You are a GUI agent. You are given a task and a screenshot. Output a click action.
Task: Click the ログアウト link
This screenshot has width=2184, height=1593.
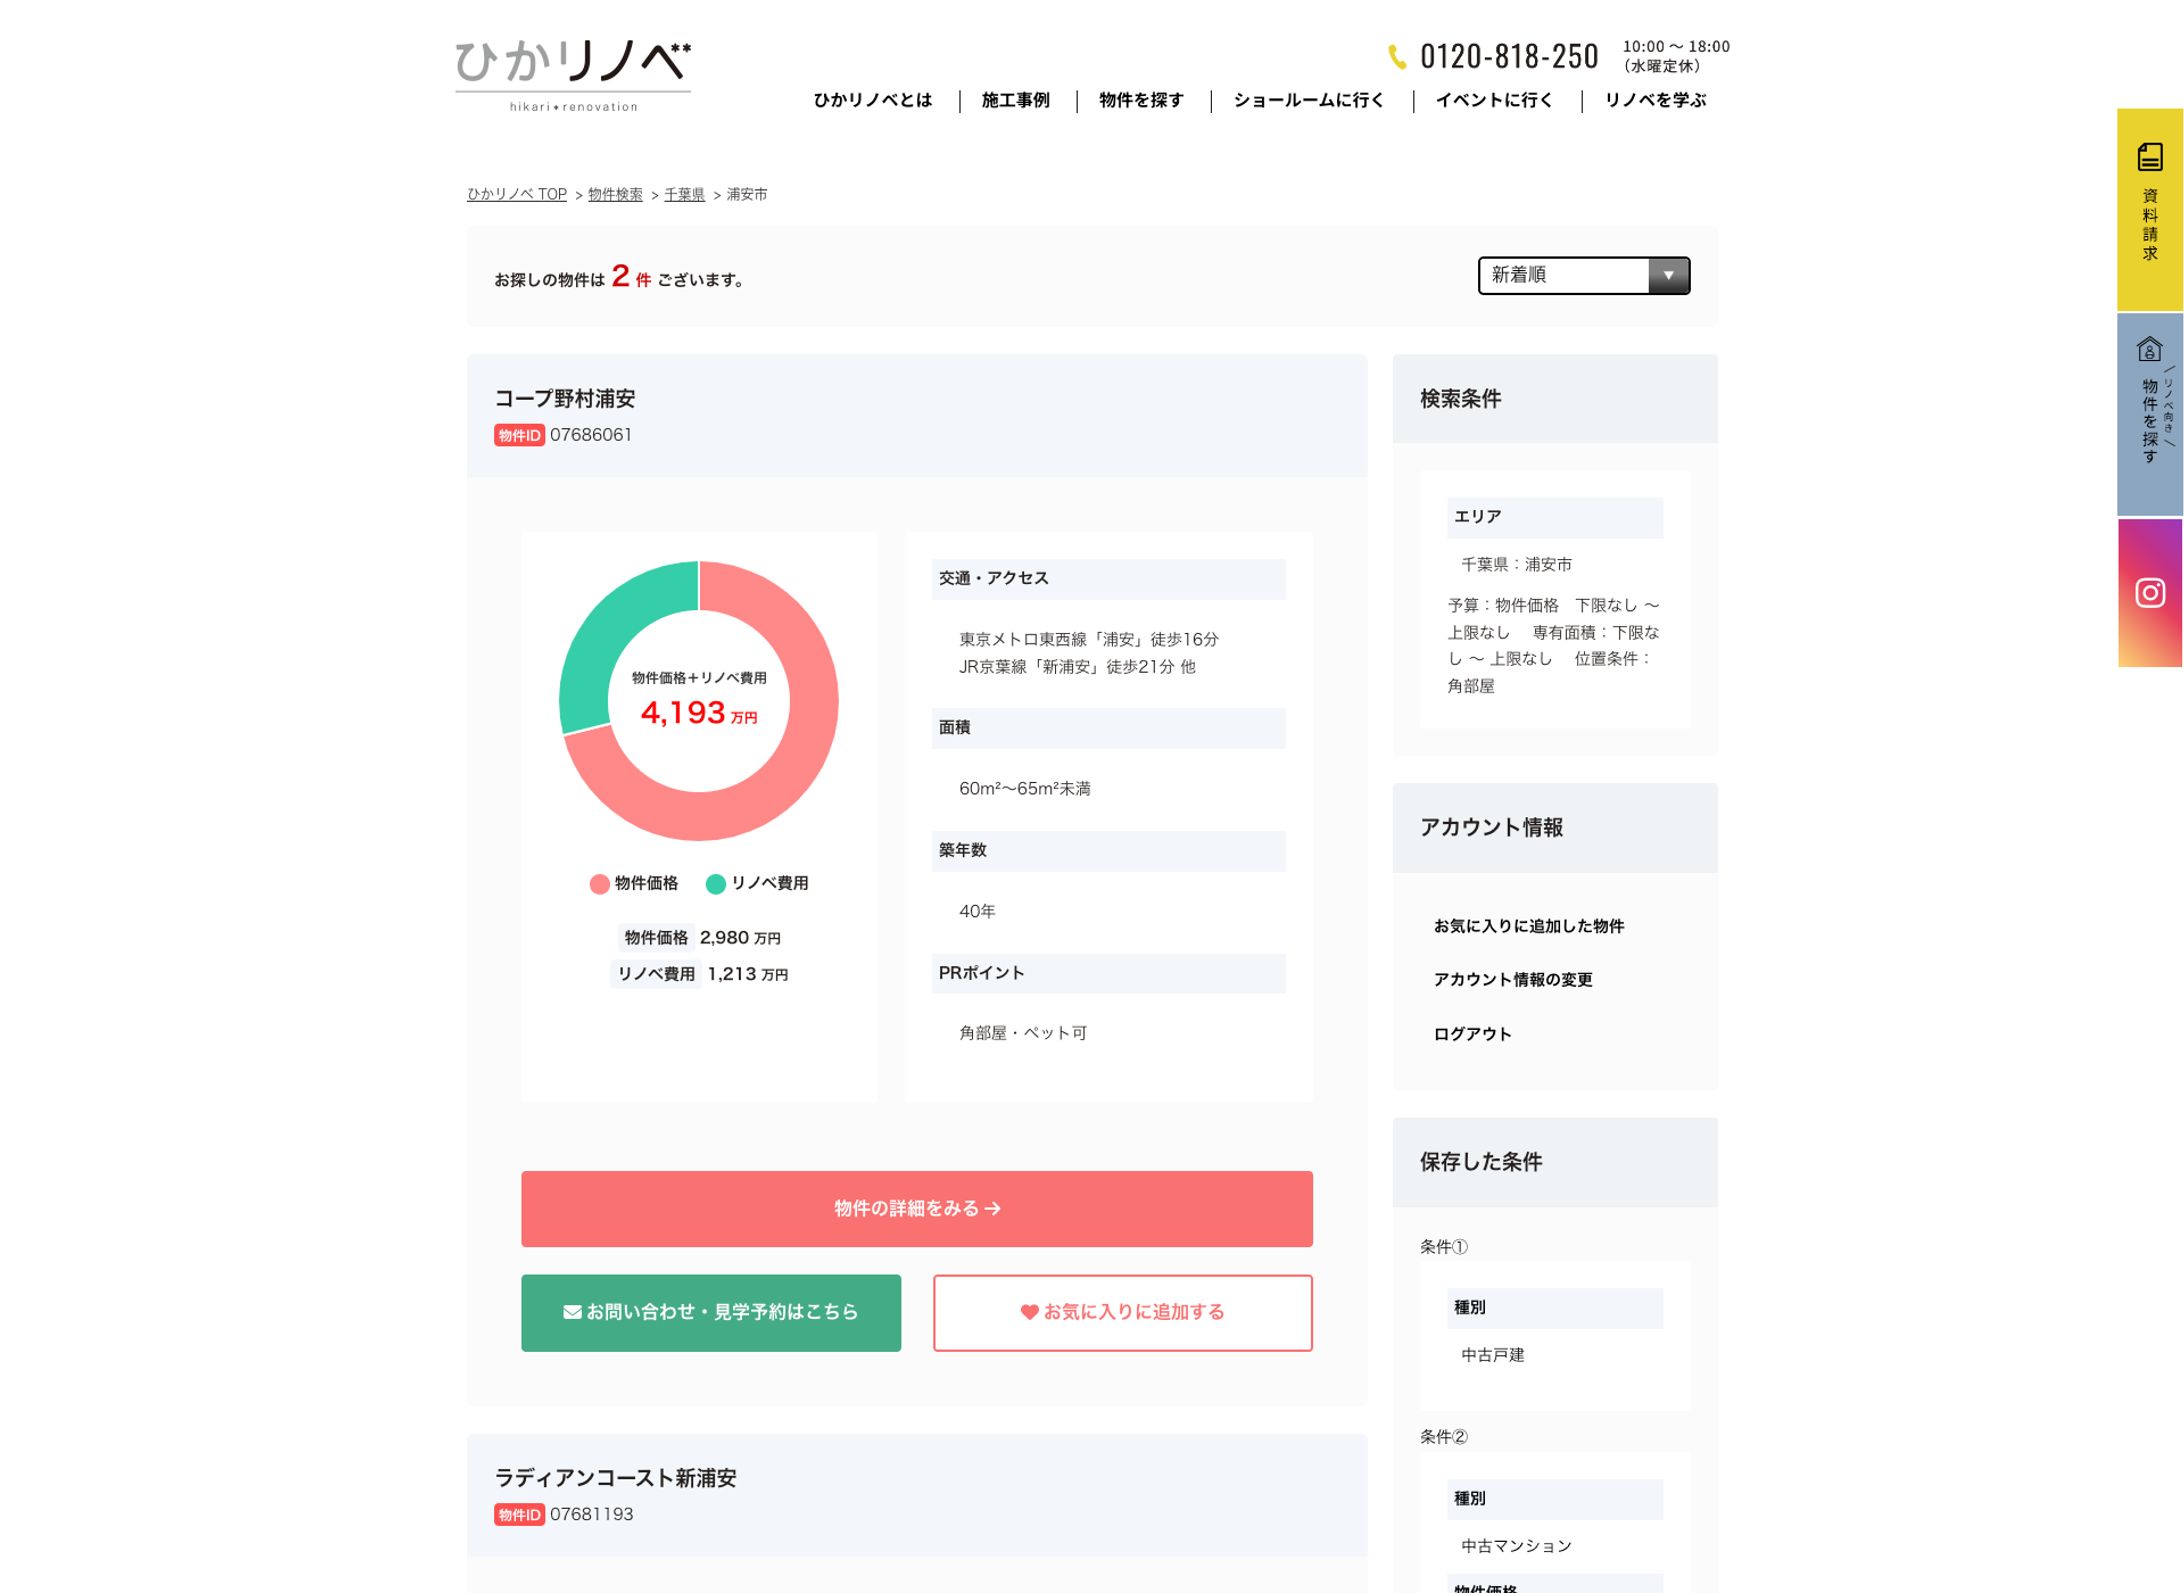[x=1472, y=1034]
